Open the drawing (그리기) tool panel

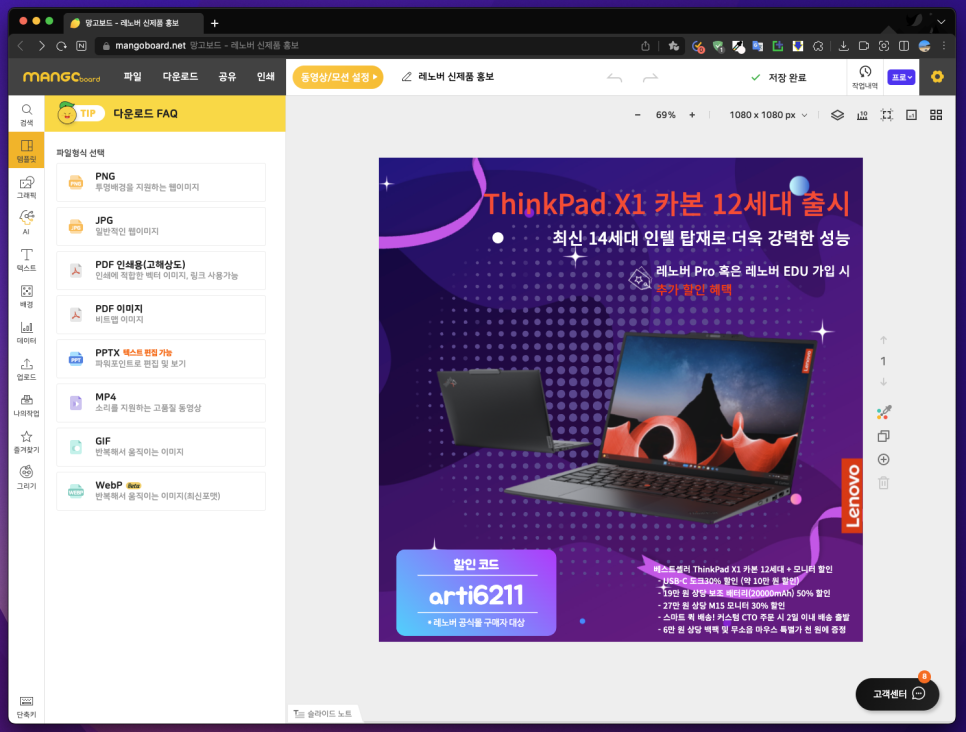(x=26, y=478)
